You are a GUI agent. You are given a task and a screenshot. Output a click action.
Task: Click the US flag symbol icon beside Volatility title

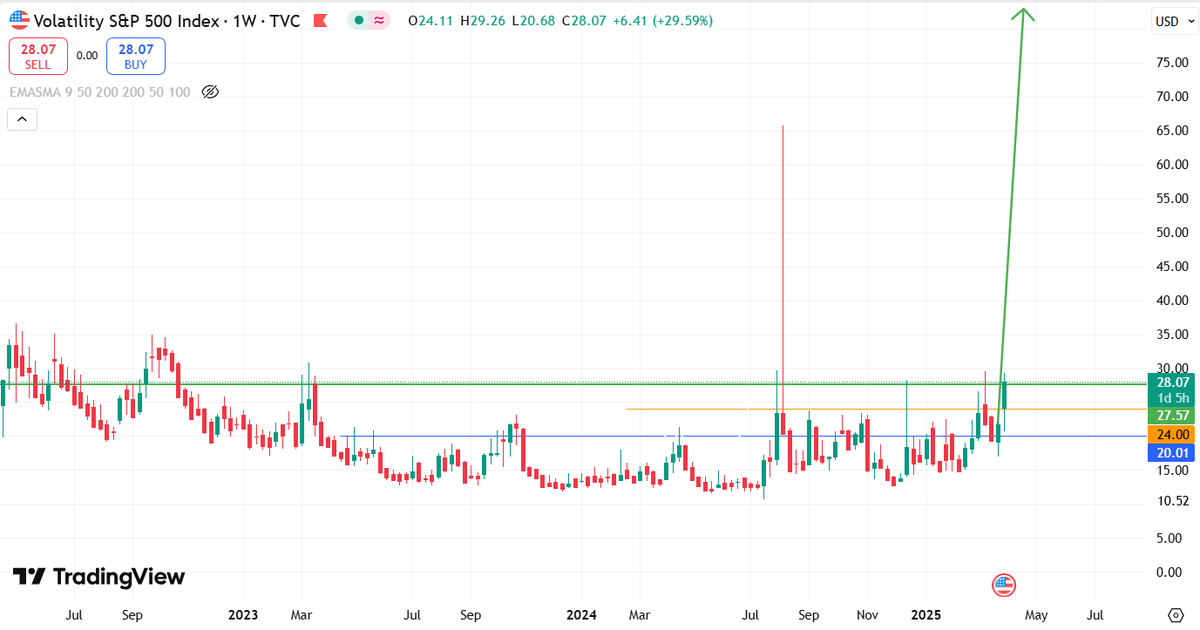tap(20, 20)
